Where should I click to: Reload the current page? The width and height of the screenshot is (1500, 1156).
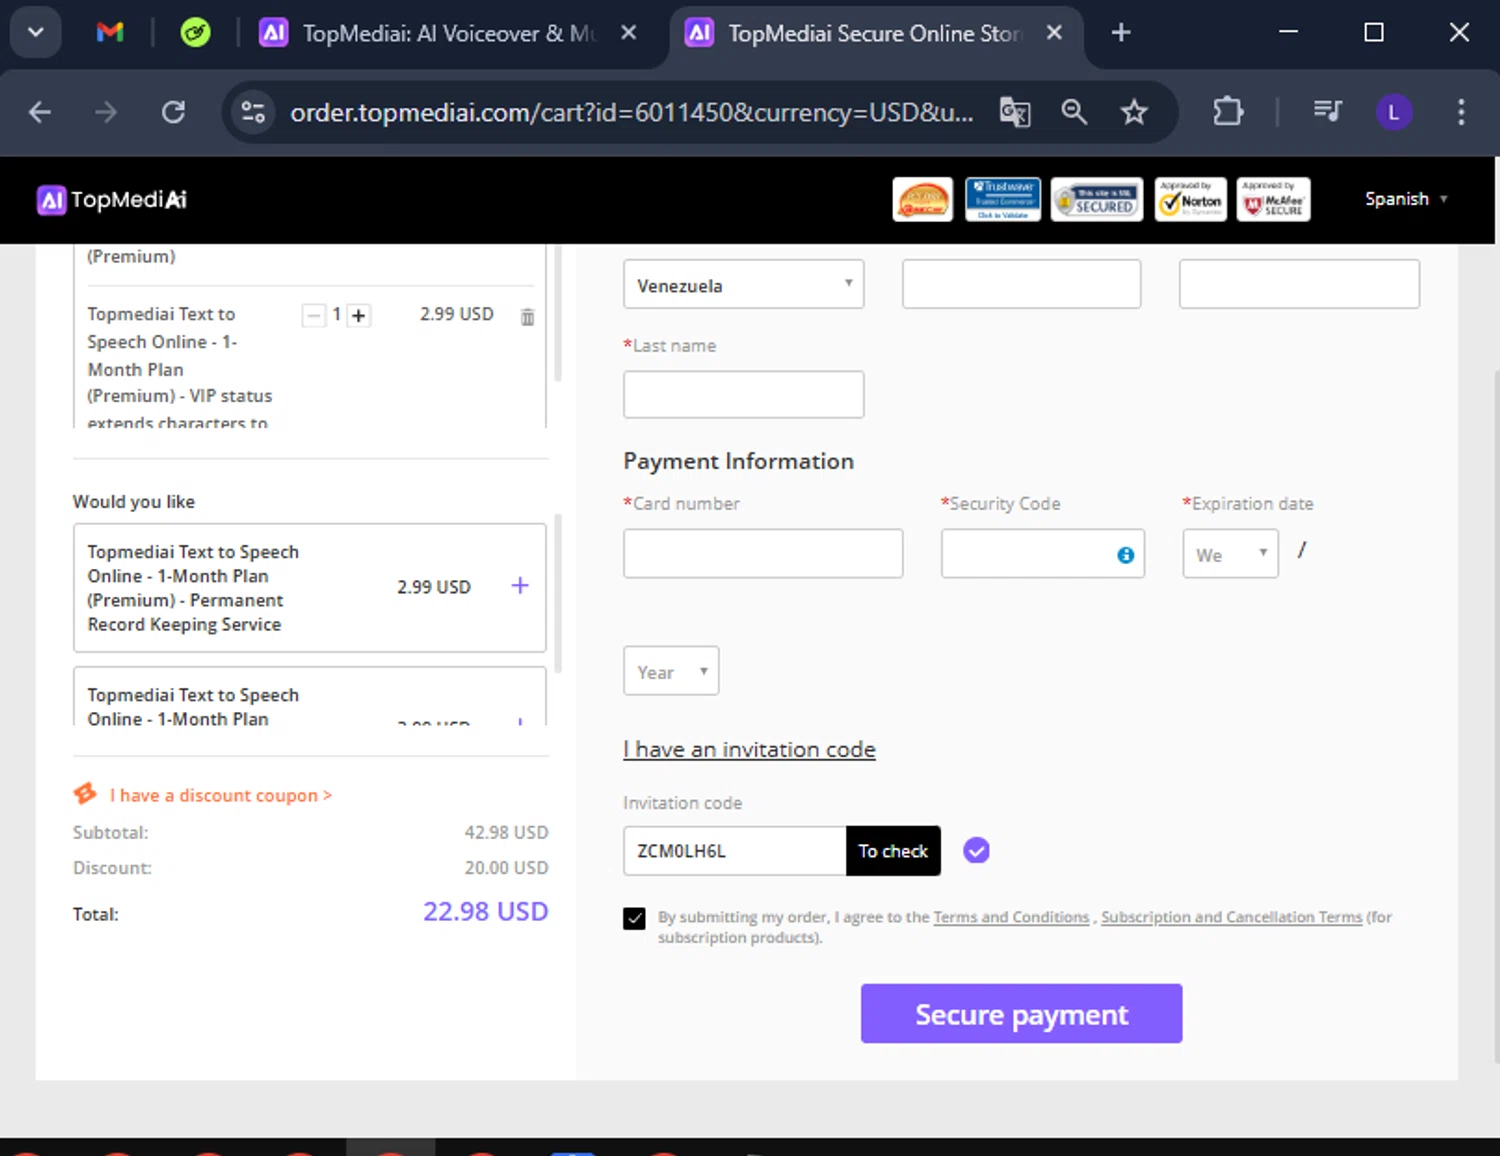[x=173, y=112]
